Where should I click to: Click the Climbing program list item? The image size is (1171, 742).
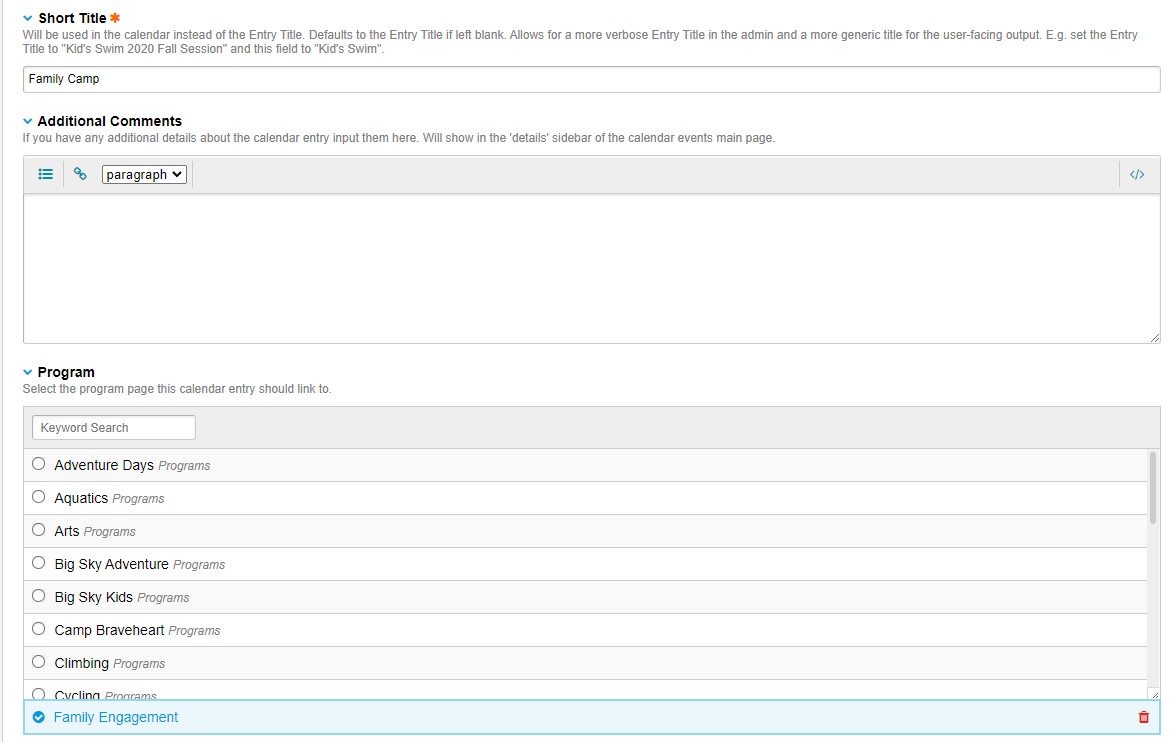(x=82, y=663)
